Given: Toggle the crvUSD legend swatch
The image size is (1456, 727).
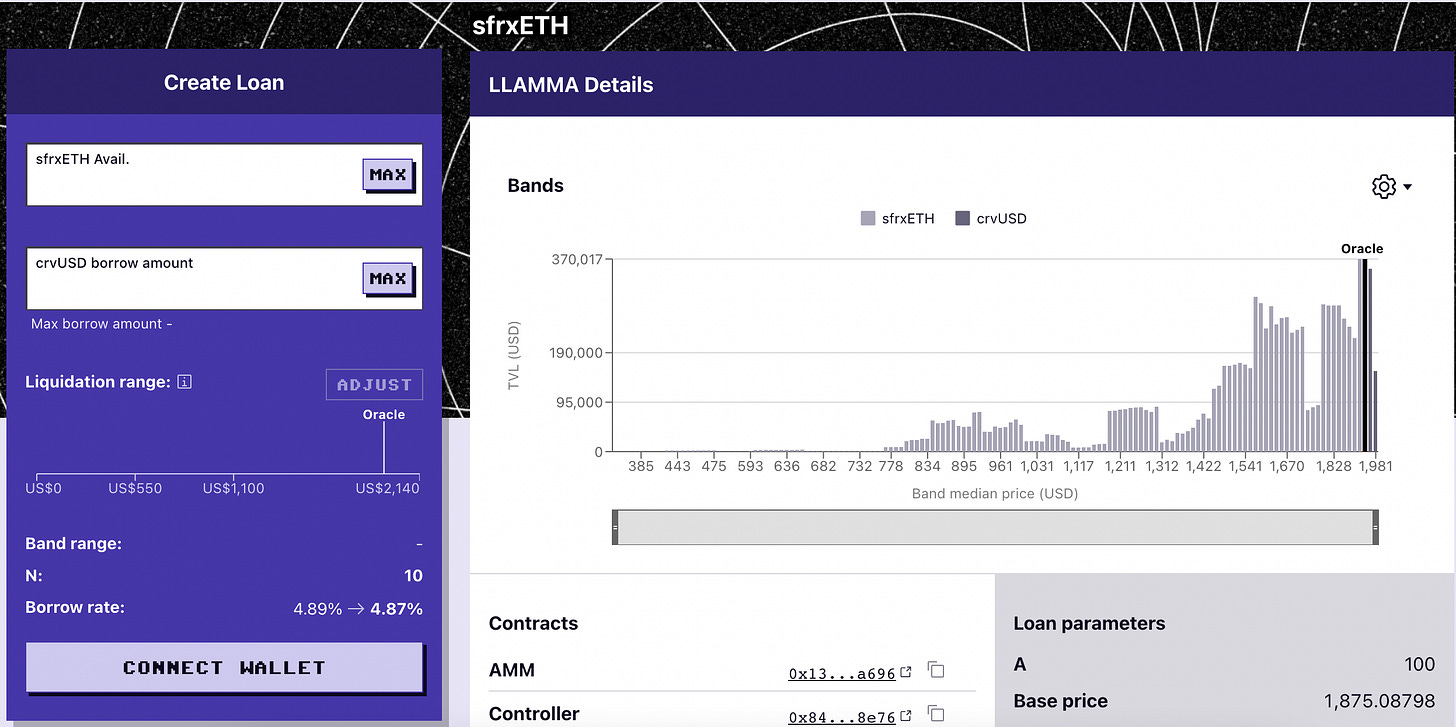Looking at the screenshot, I should (963, 218).
